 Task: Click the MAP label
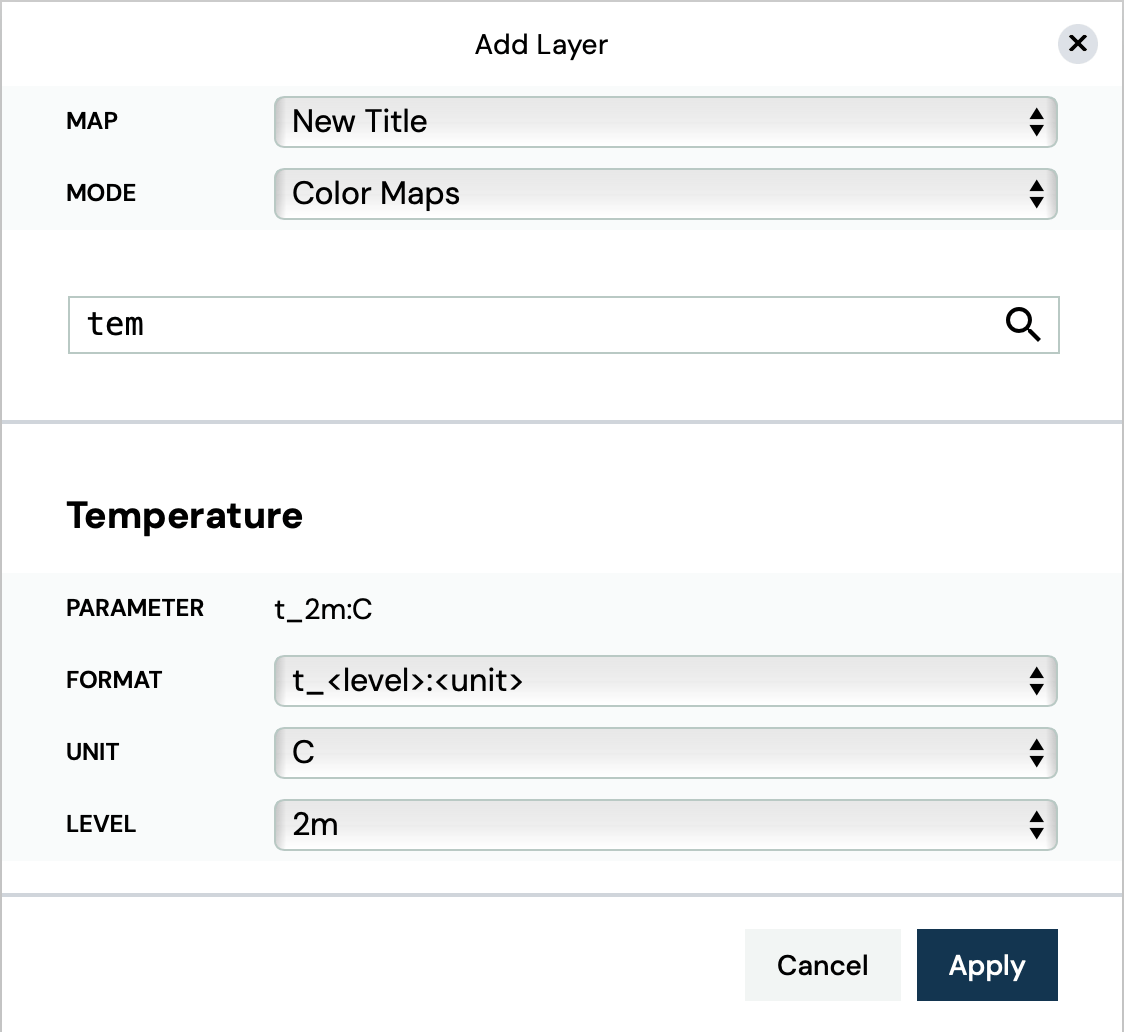pyautogui.click(x=92, y=120)
